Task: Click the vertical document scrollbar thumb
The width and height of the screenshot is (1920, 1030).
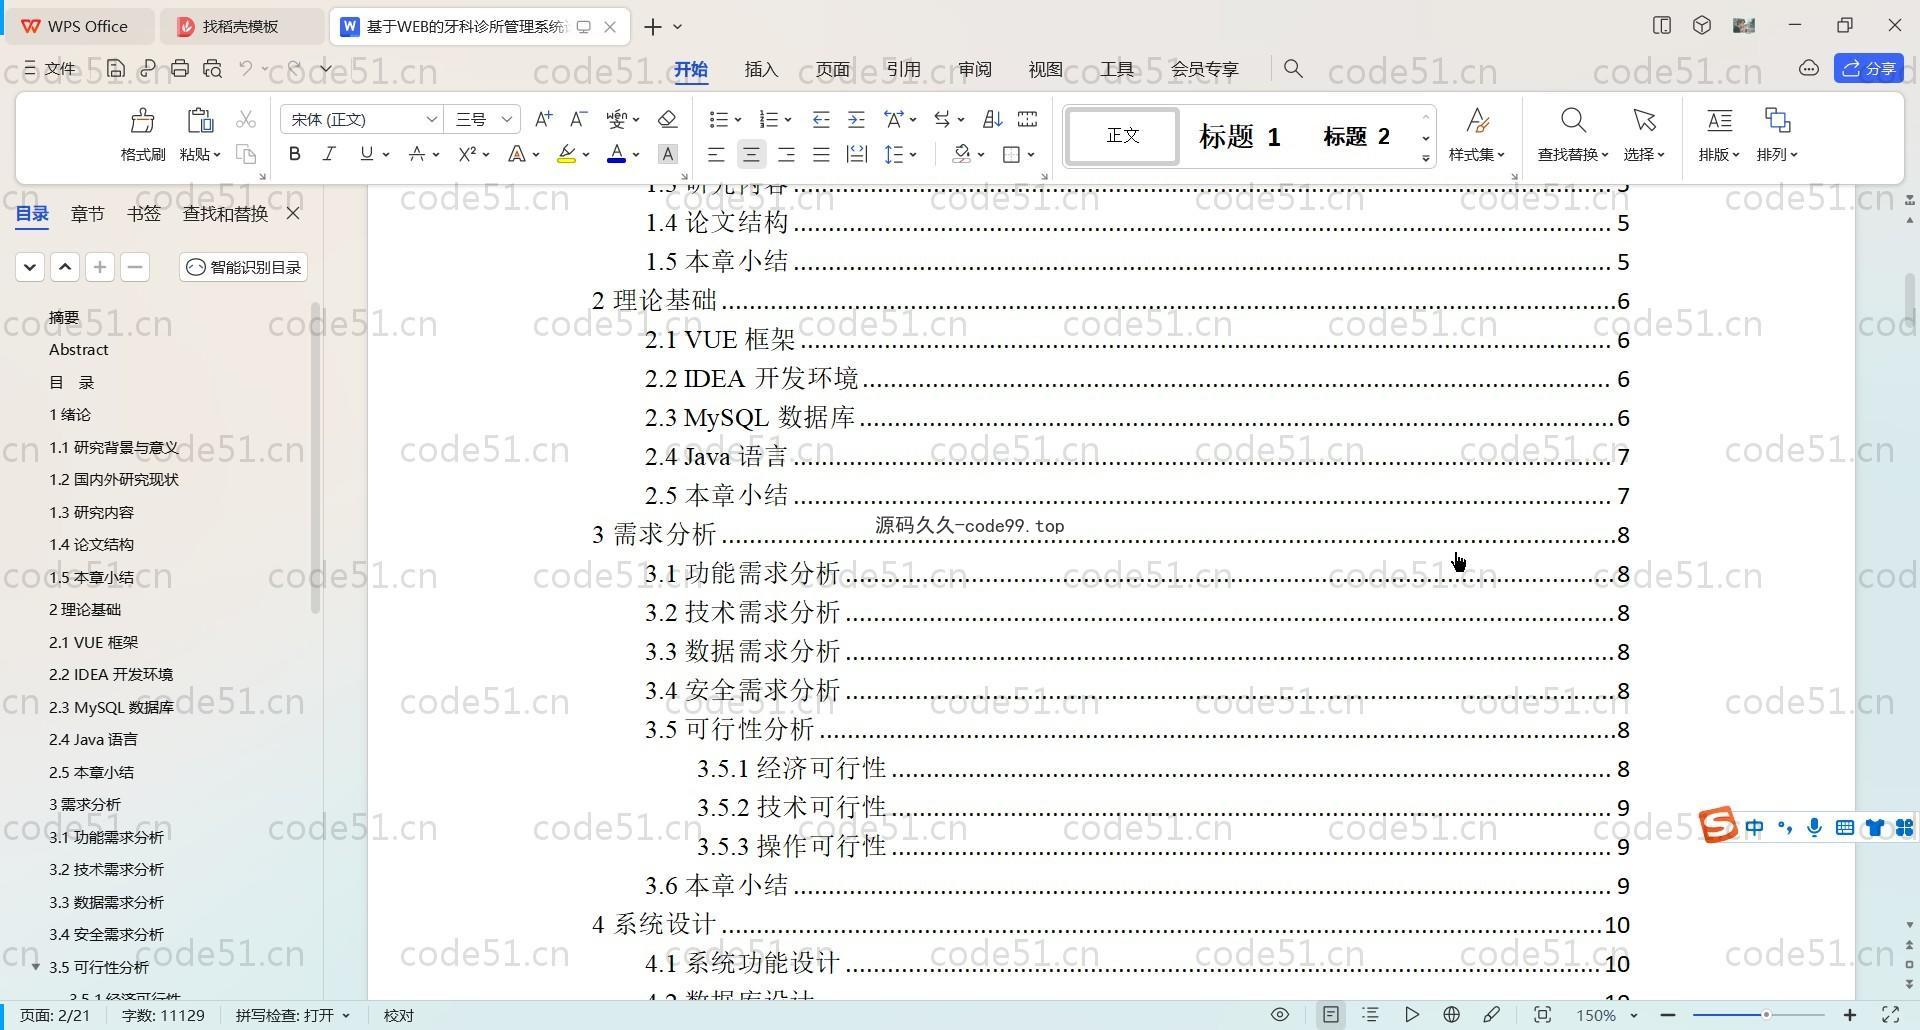Action: pos(1910,300)
